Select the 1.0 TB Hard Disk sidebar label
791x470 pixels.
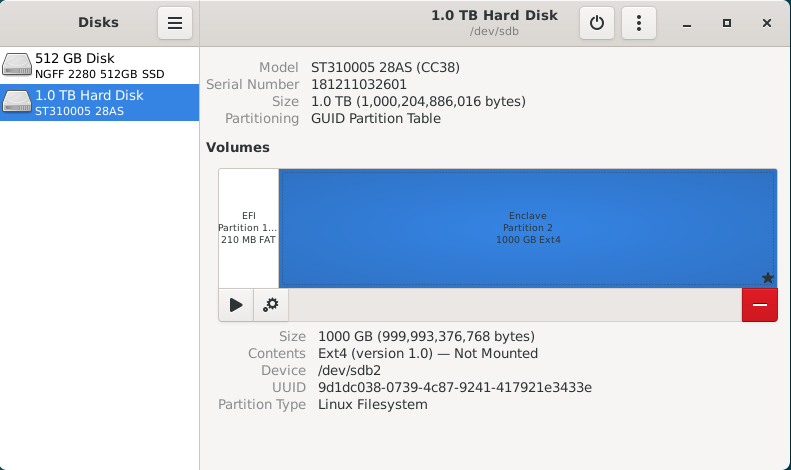click(x=89, y=95)
